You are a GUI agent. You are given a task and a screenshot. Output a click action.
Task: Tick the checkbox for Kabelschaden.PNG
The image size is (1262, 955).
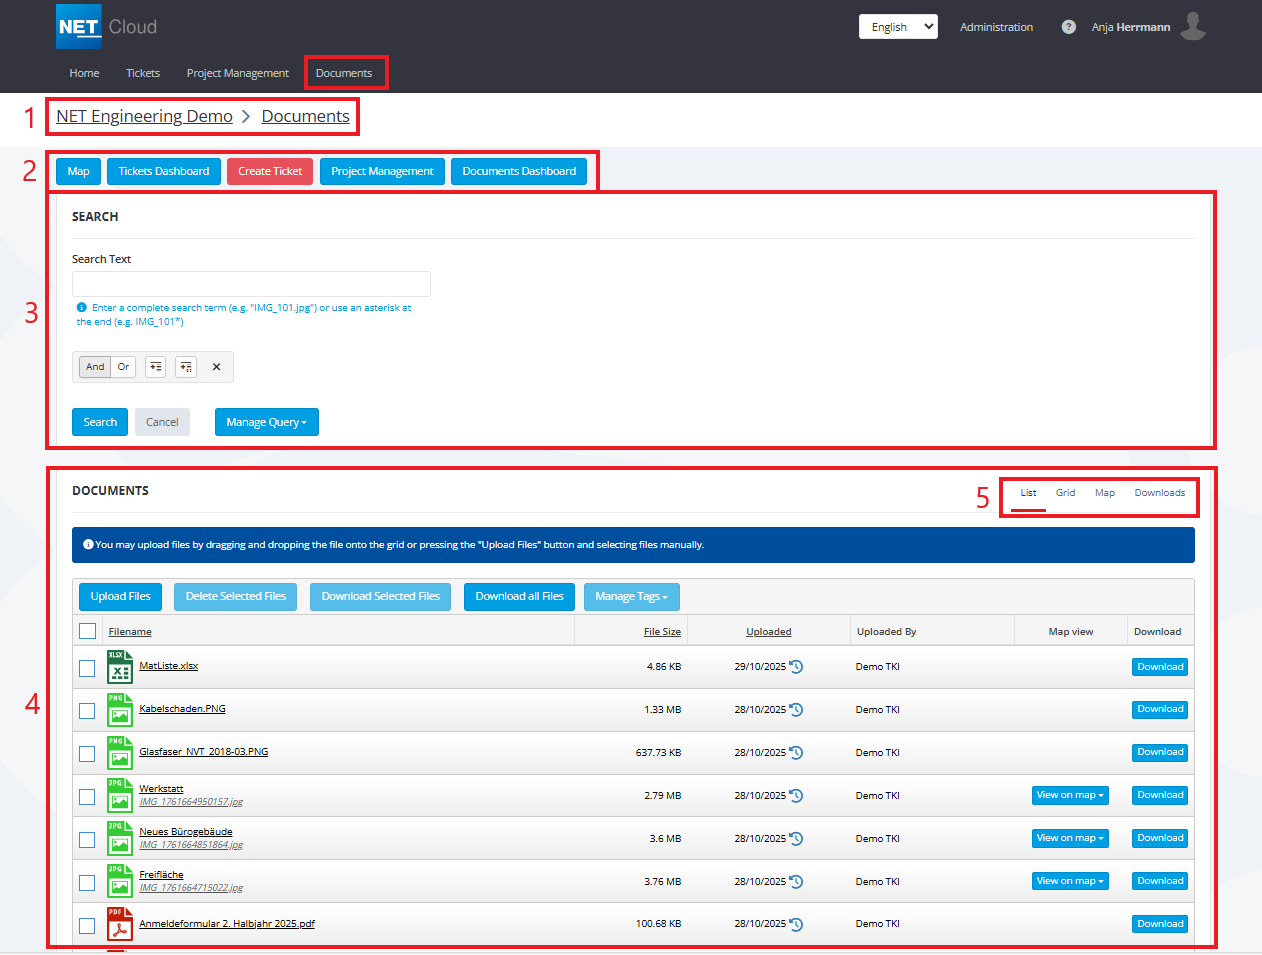(87, 711)
